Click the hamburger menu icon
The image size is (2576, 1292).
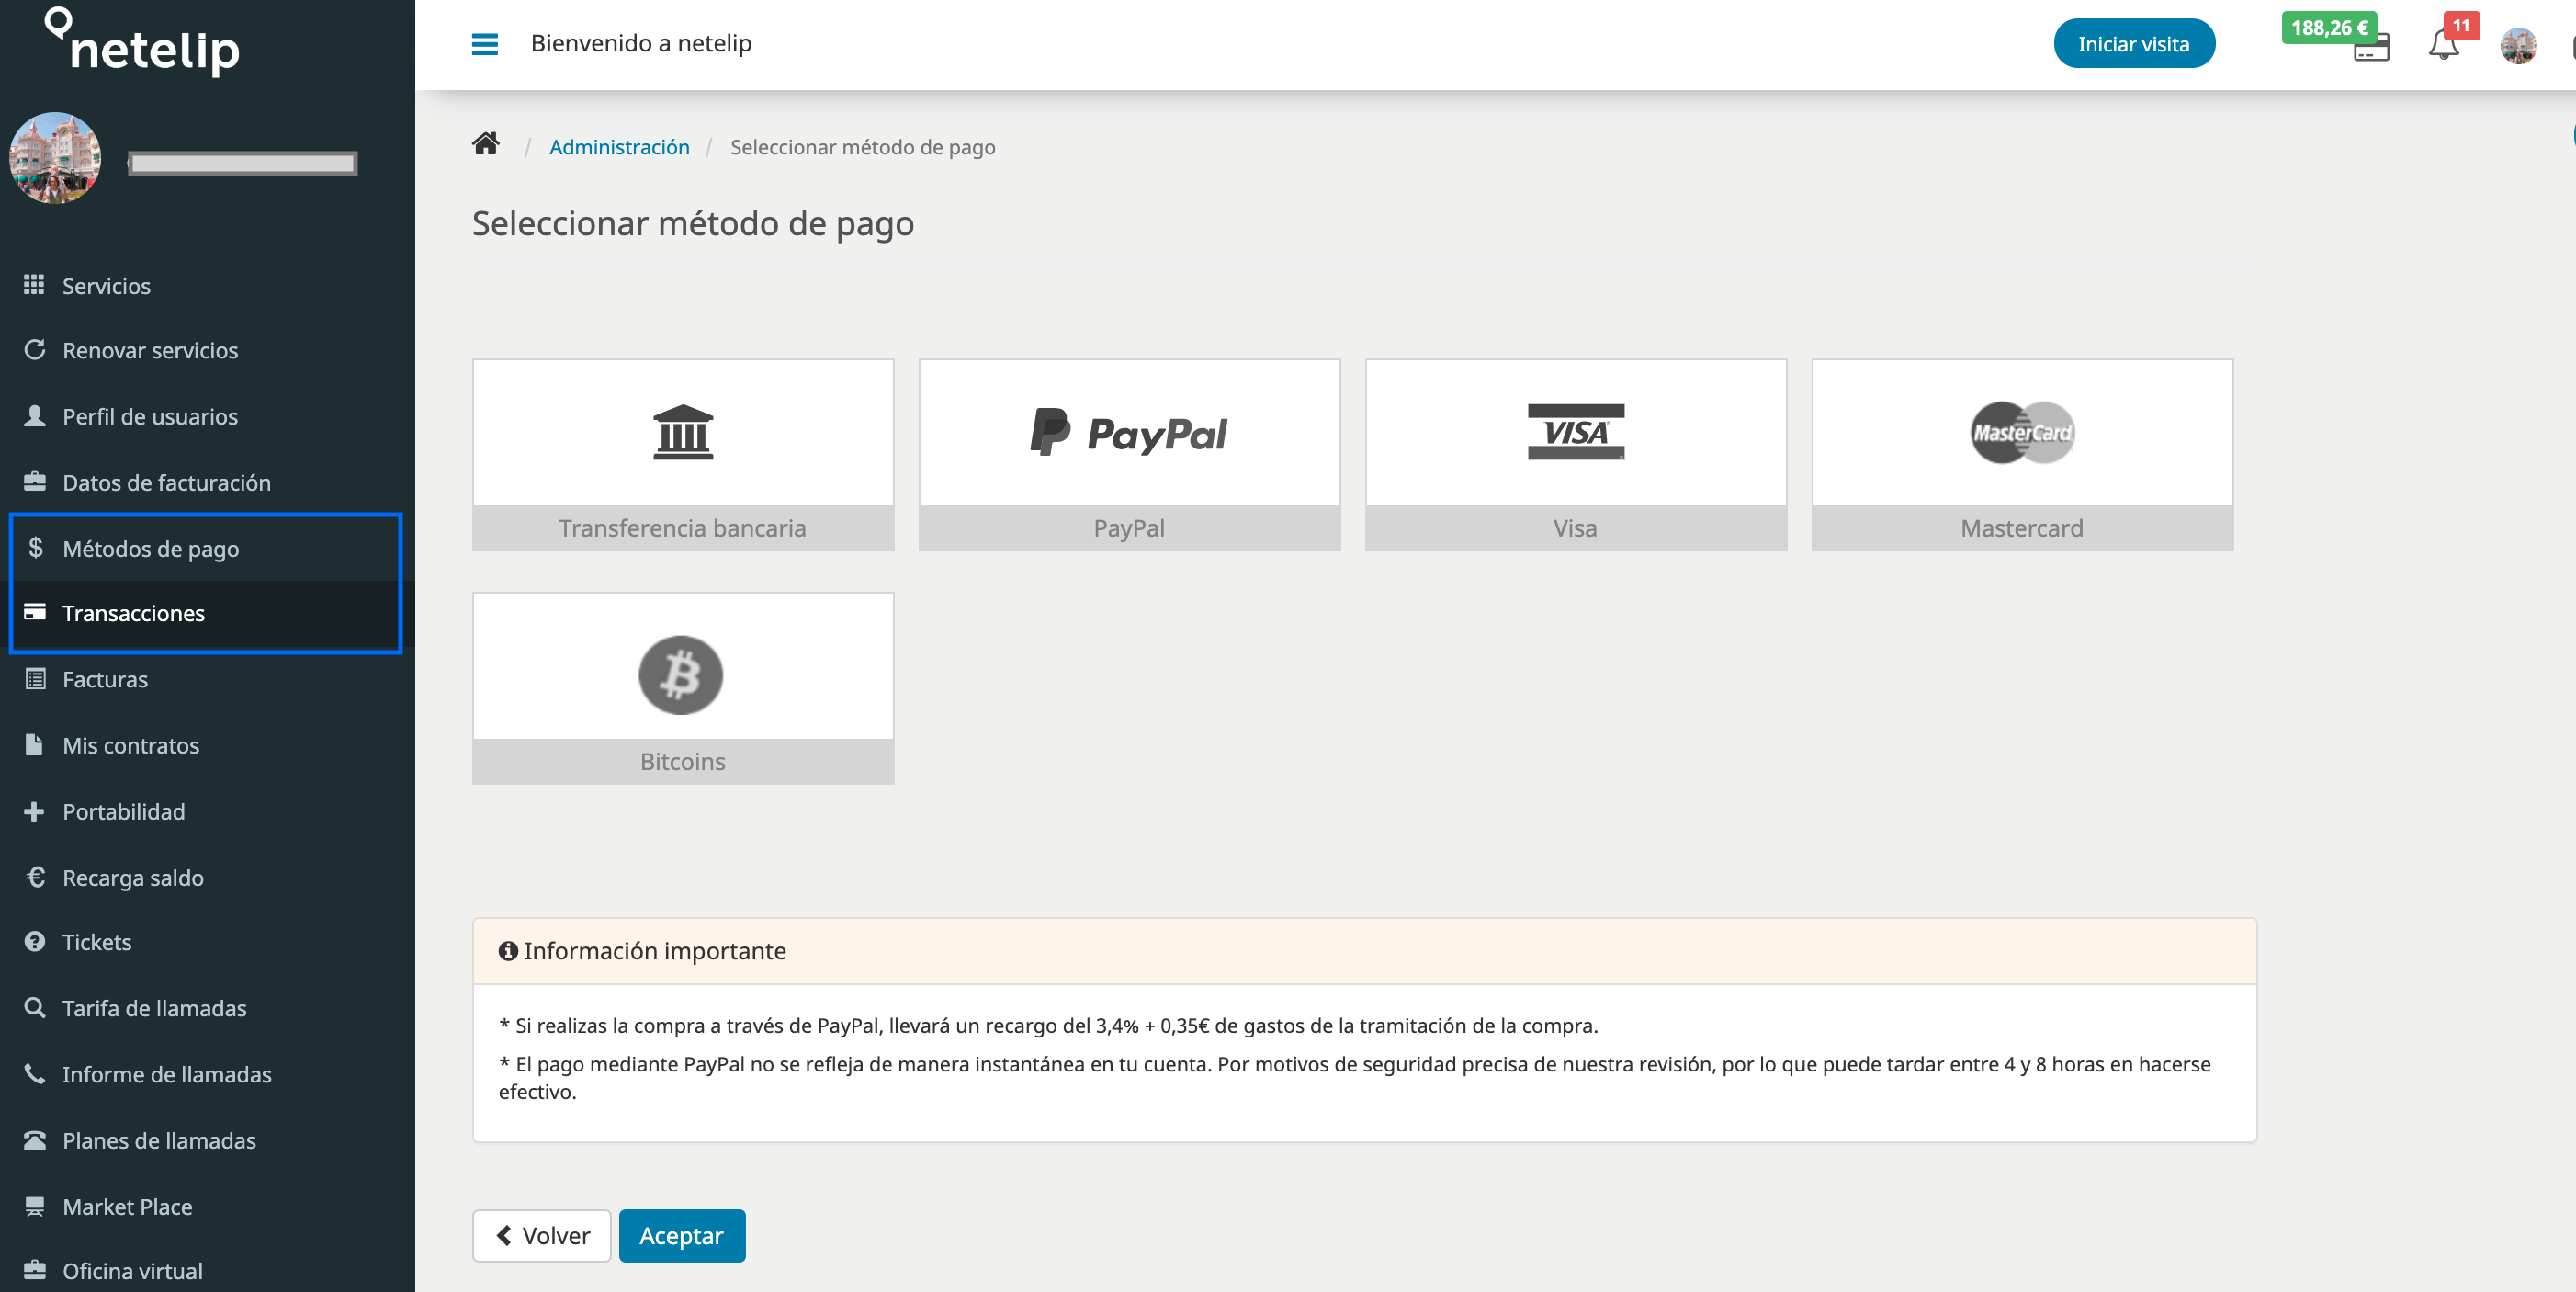point(484,43)
